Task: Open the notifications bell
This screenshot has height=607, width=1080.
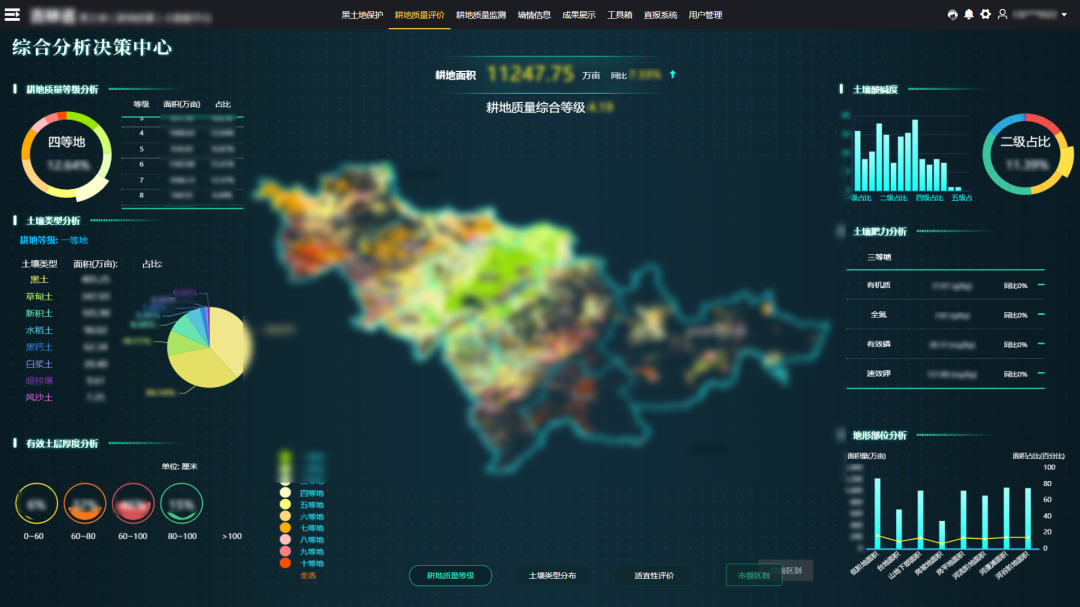Action: tap(969, 14)
